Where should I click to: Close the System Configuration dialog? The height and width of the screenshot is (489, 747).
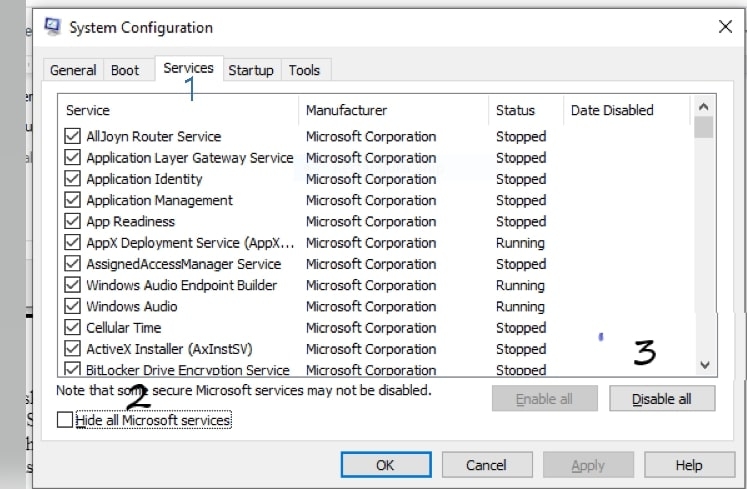click(x=725, y=27)
